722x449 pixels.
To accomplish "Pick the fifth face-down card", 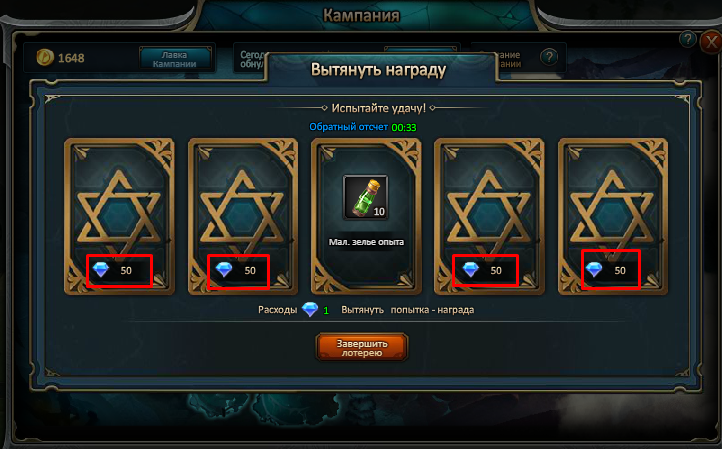I will click(x=613, y=216).
